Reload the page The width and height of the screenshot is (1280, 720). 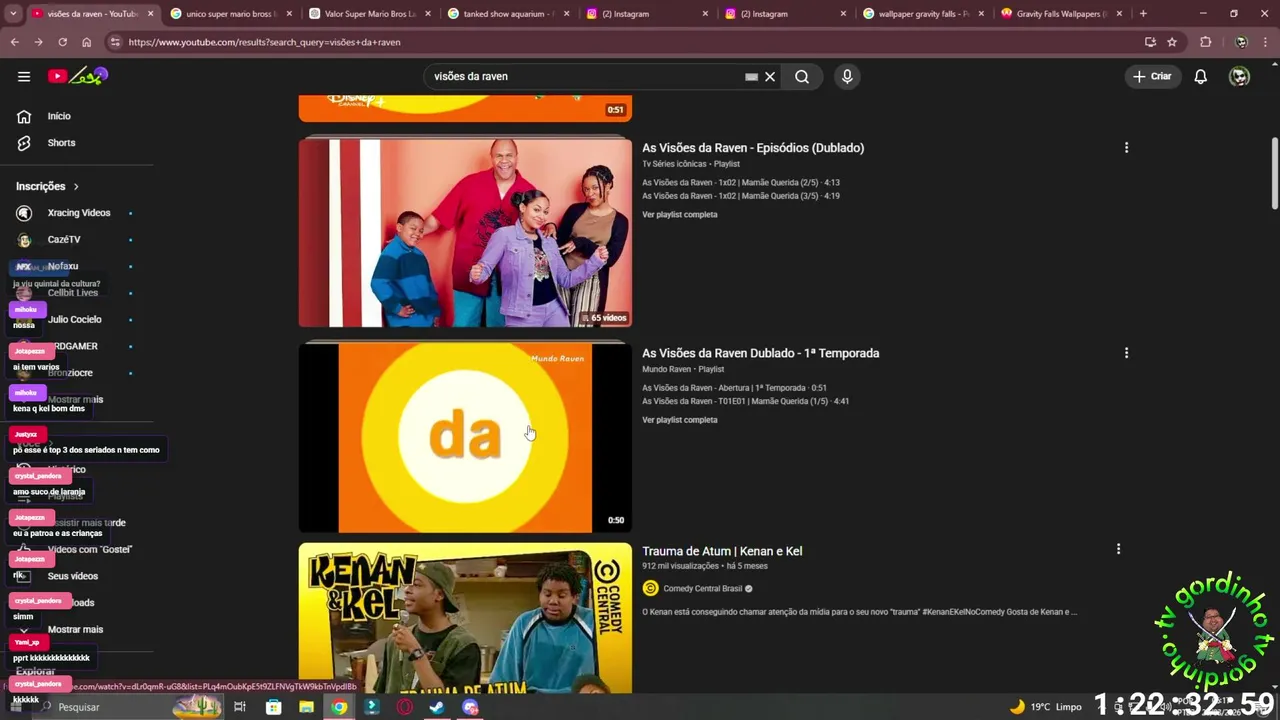tap(62, 42)
